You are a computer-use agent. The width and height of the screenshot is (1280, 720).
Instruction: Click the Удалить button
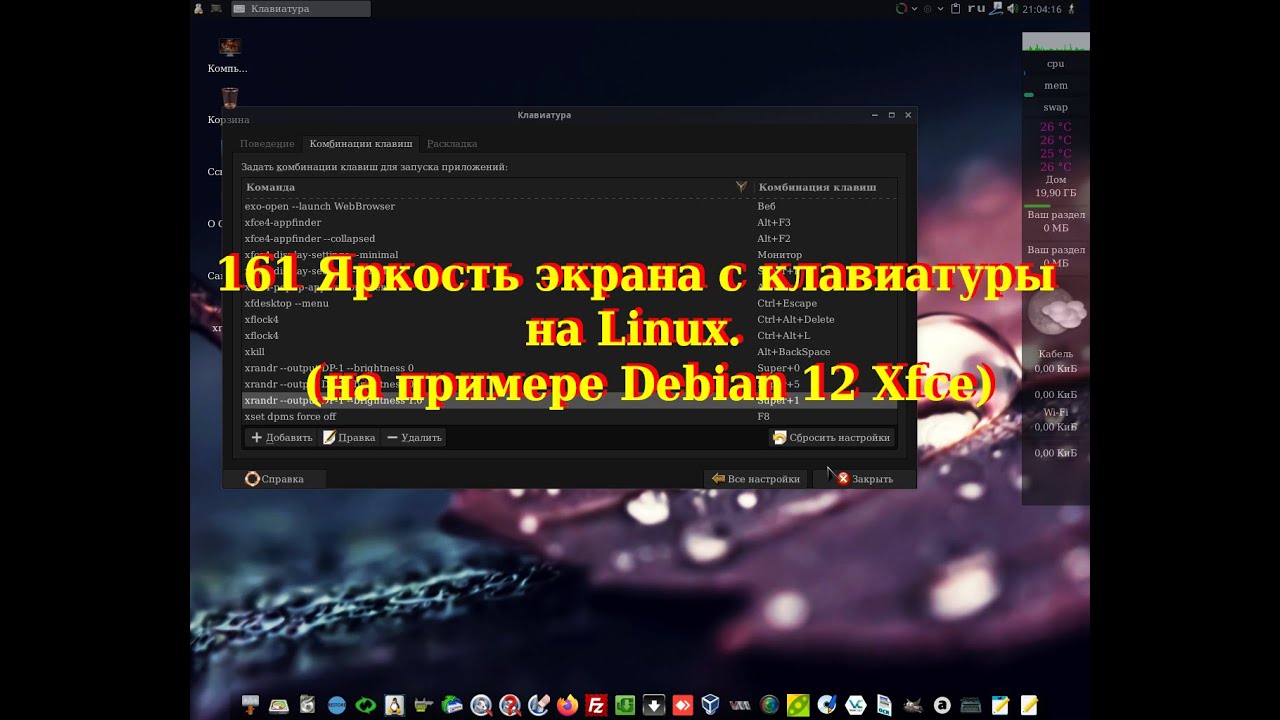pos(414,437)
